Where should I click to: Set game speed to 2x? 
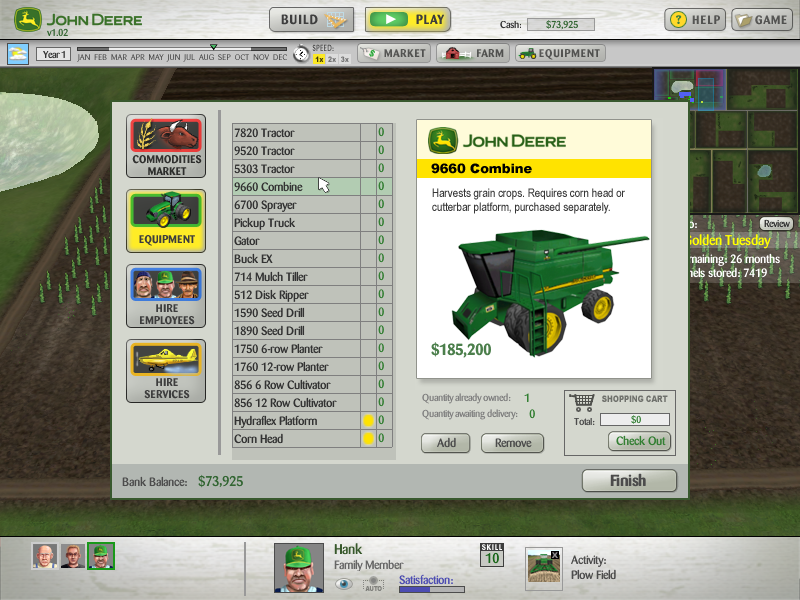[x=332, y=59]
